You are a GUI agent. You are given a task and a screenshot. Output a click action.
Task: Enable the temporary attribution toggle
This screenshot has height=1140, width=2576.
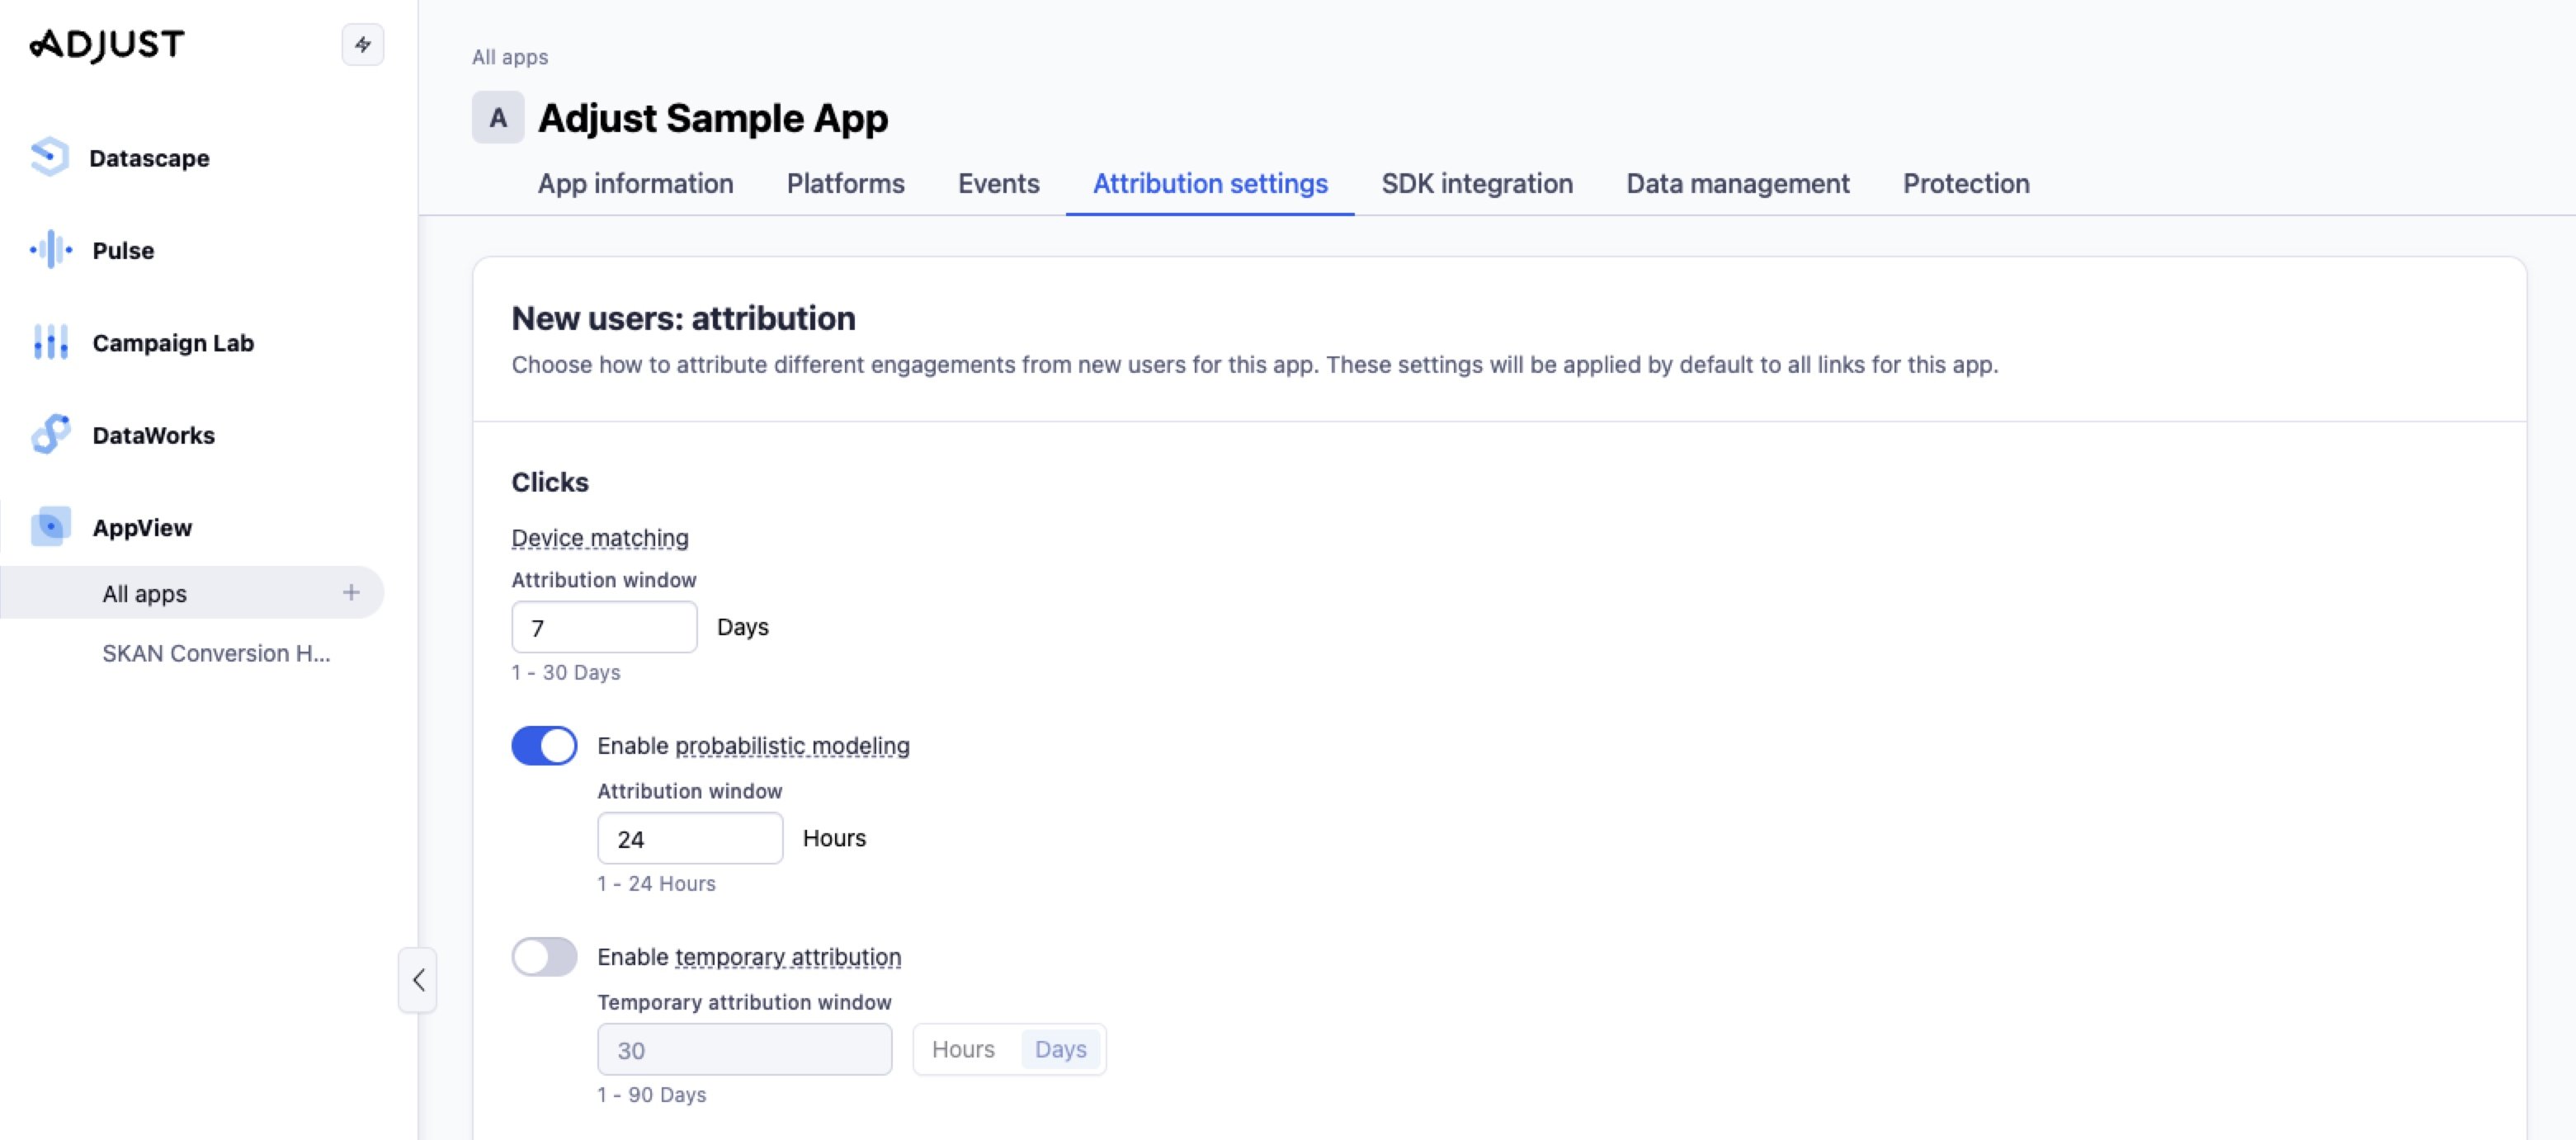[544, 956]
